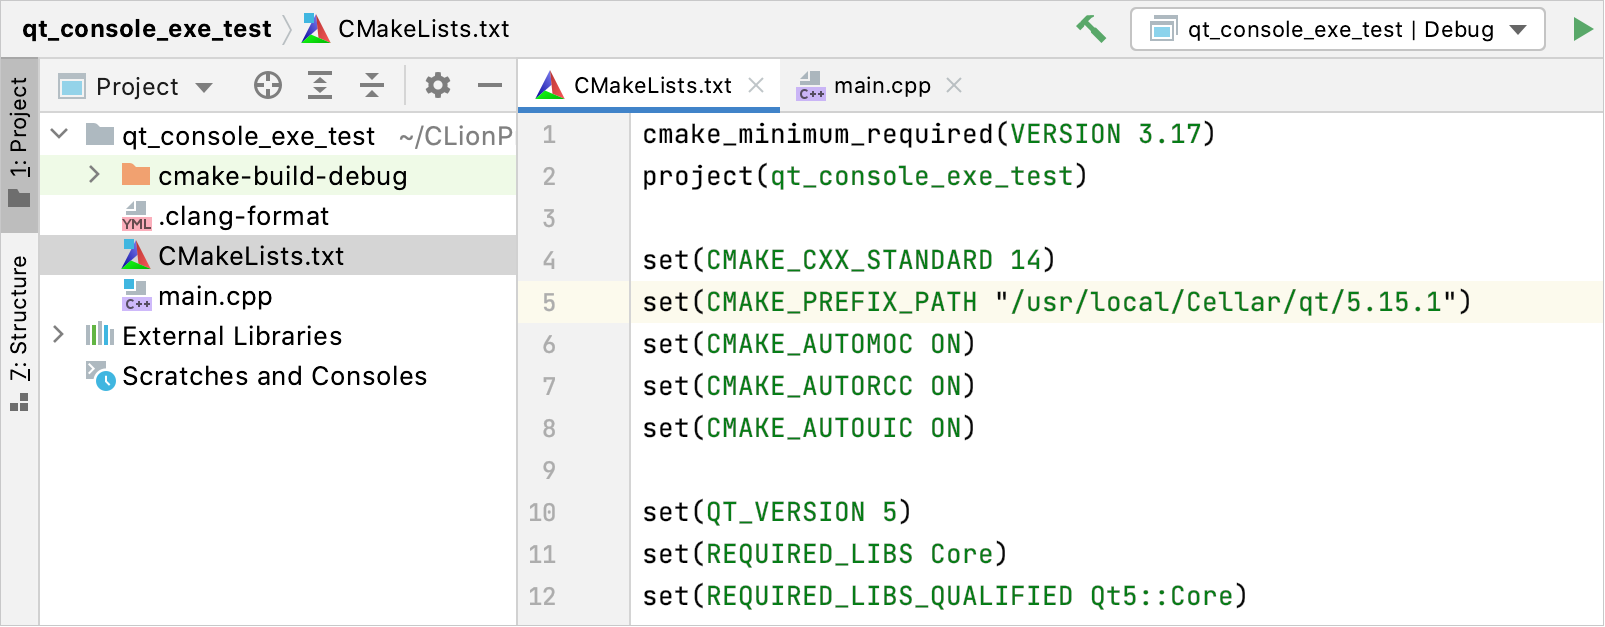
Task: Click the CMake icon in the breadcrumb bar
Action: tap(316, 29)
